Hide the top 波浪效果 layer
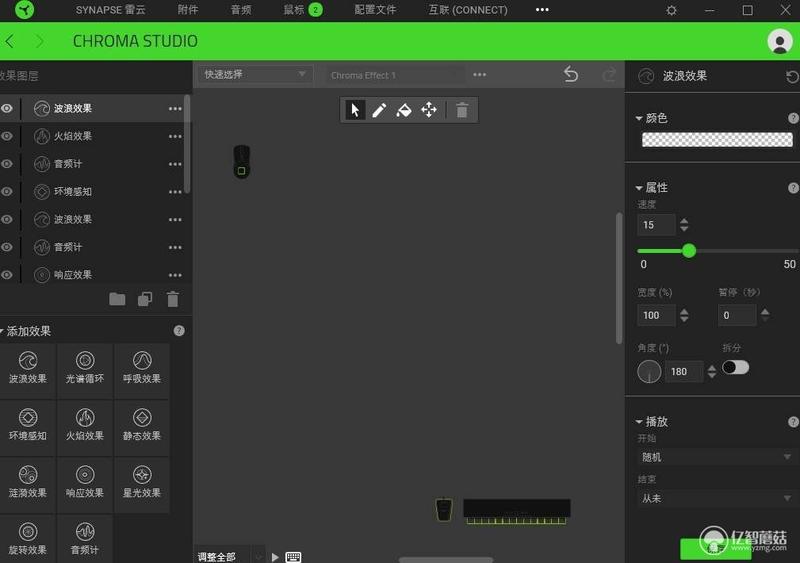 (7, 108)
